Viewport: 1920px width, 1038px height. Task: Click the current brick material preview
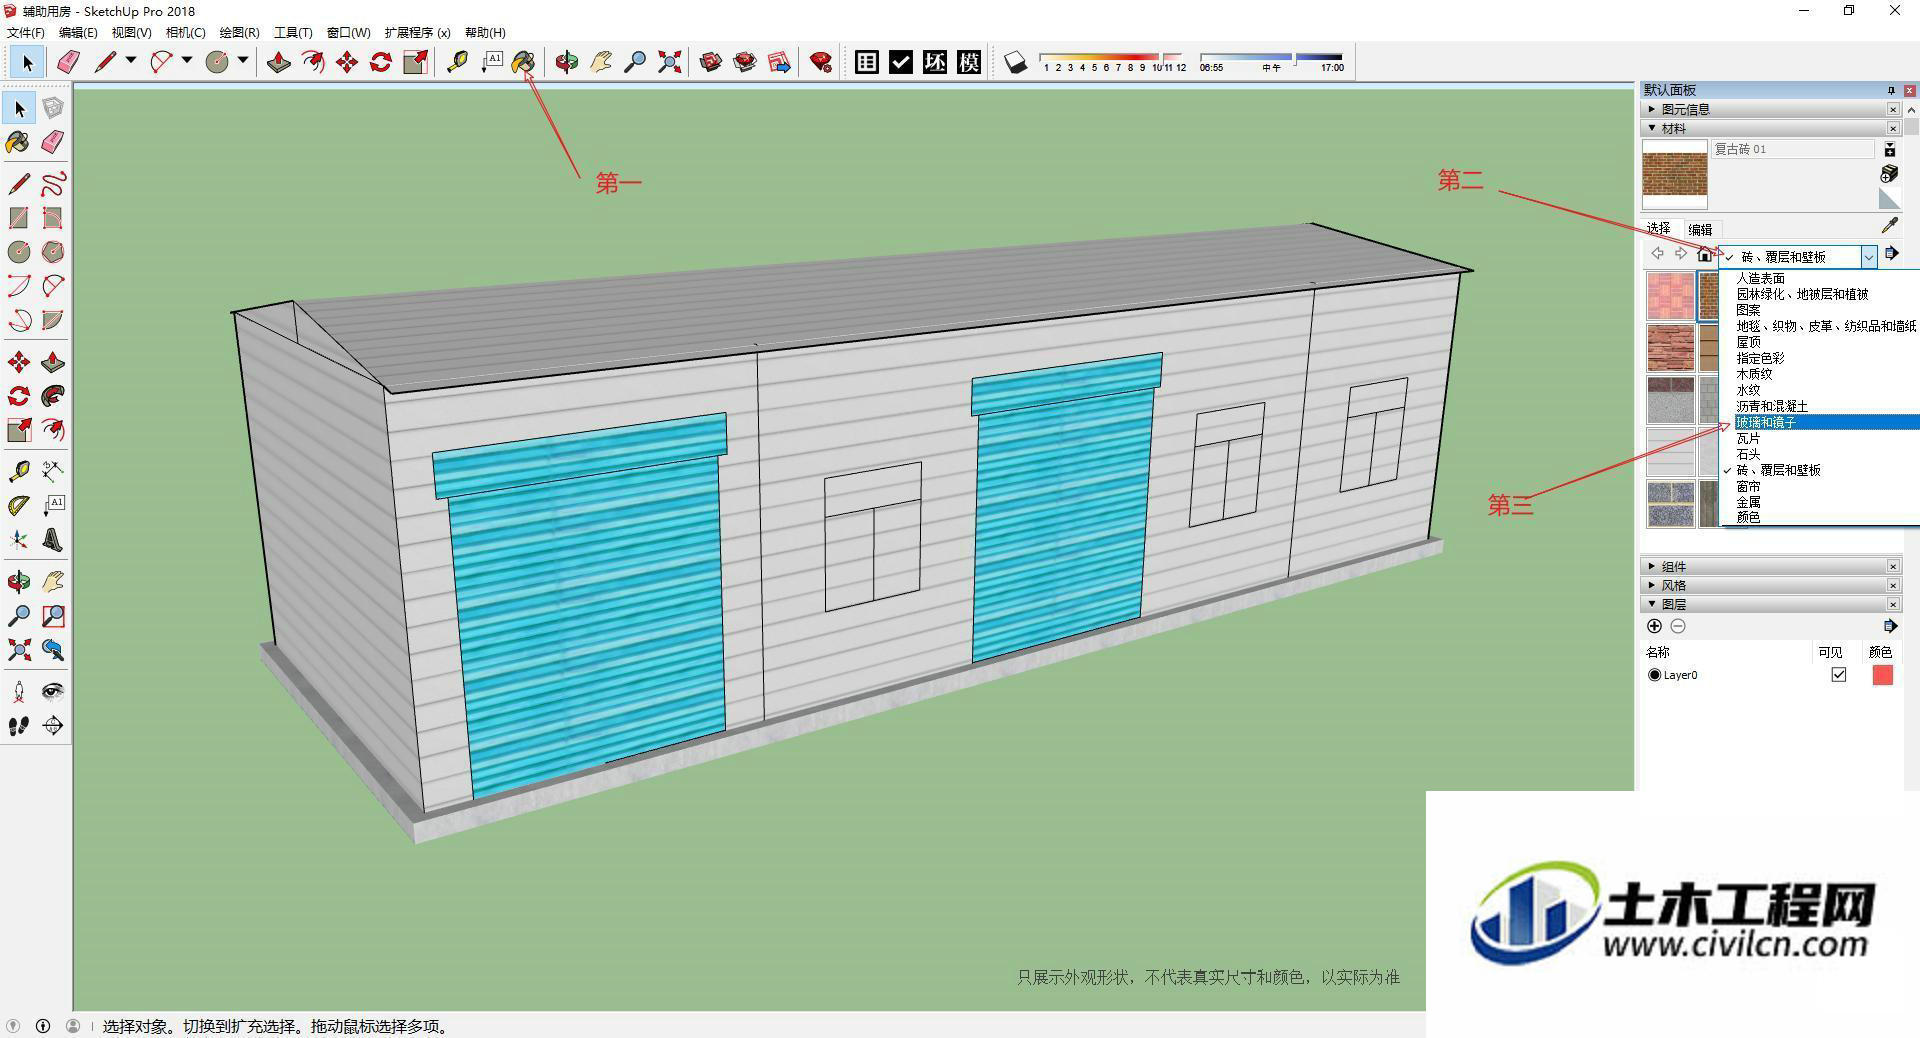click(1674, 174)
